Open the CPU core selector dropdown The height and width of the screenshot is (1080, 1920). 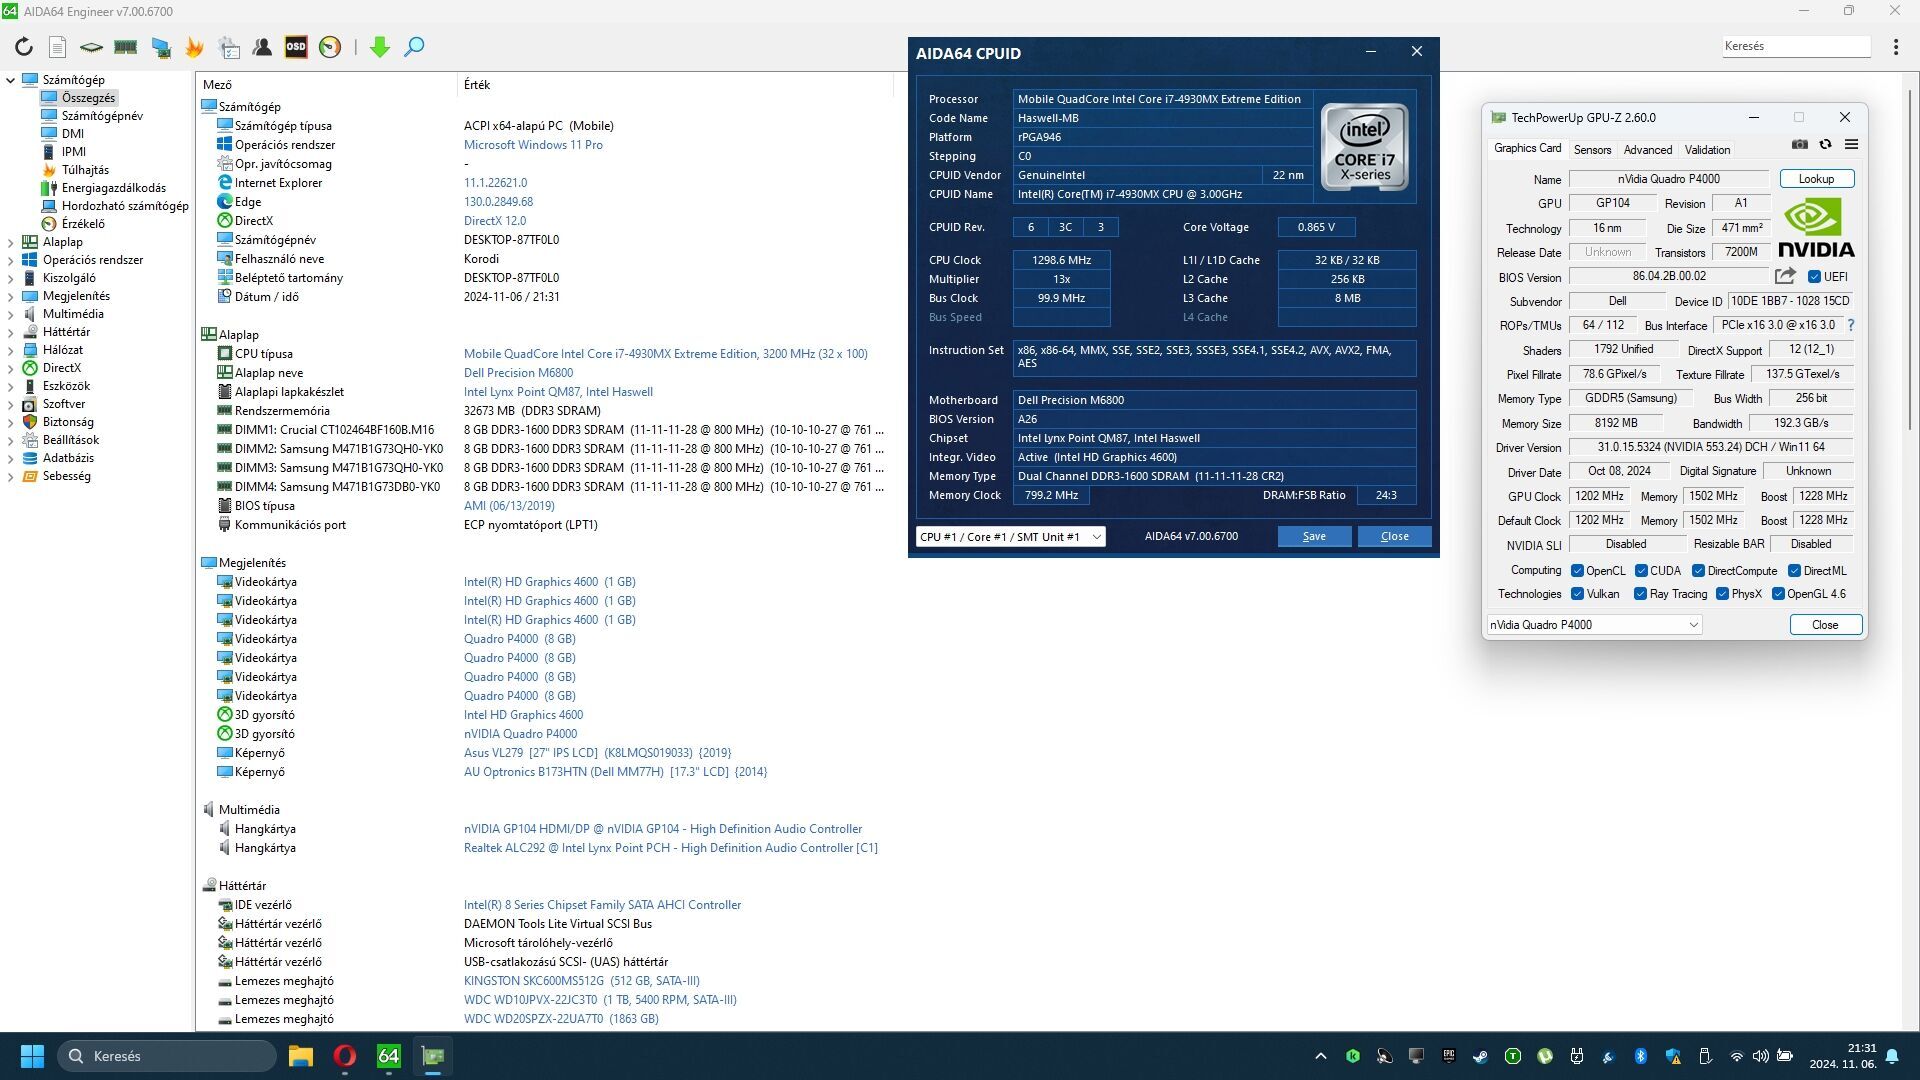click(x=1010, y=537)
